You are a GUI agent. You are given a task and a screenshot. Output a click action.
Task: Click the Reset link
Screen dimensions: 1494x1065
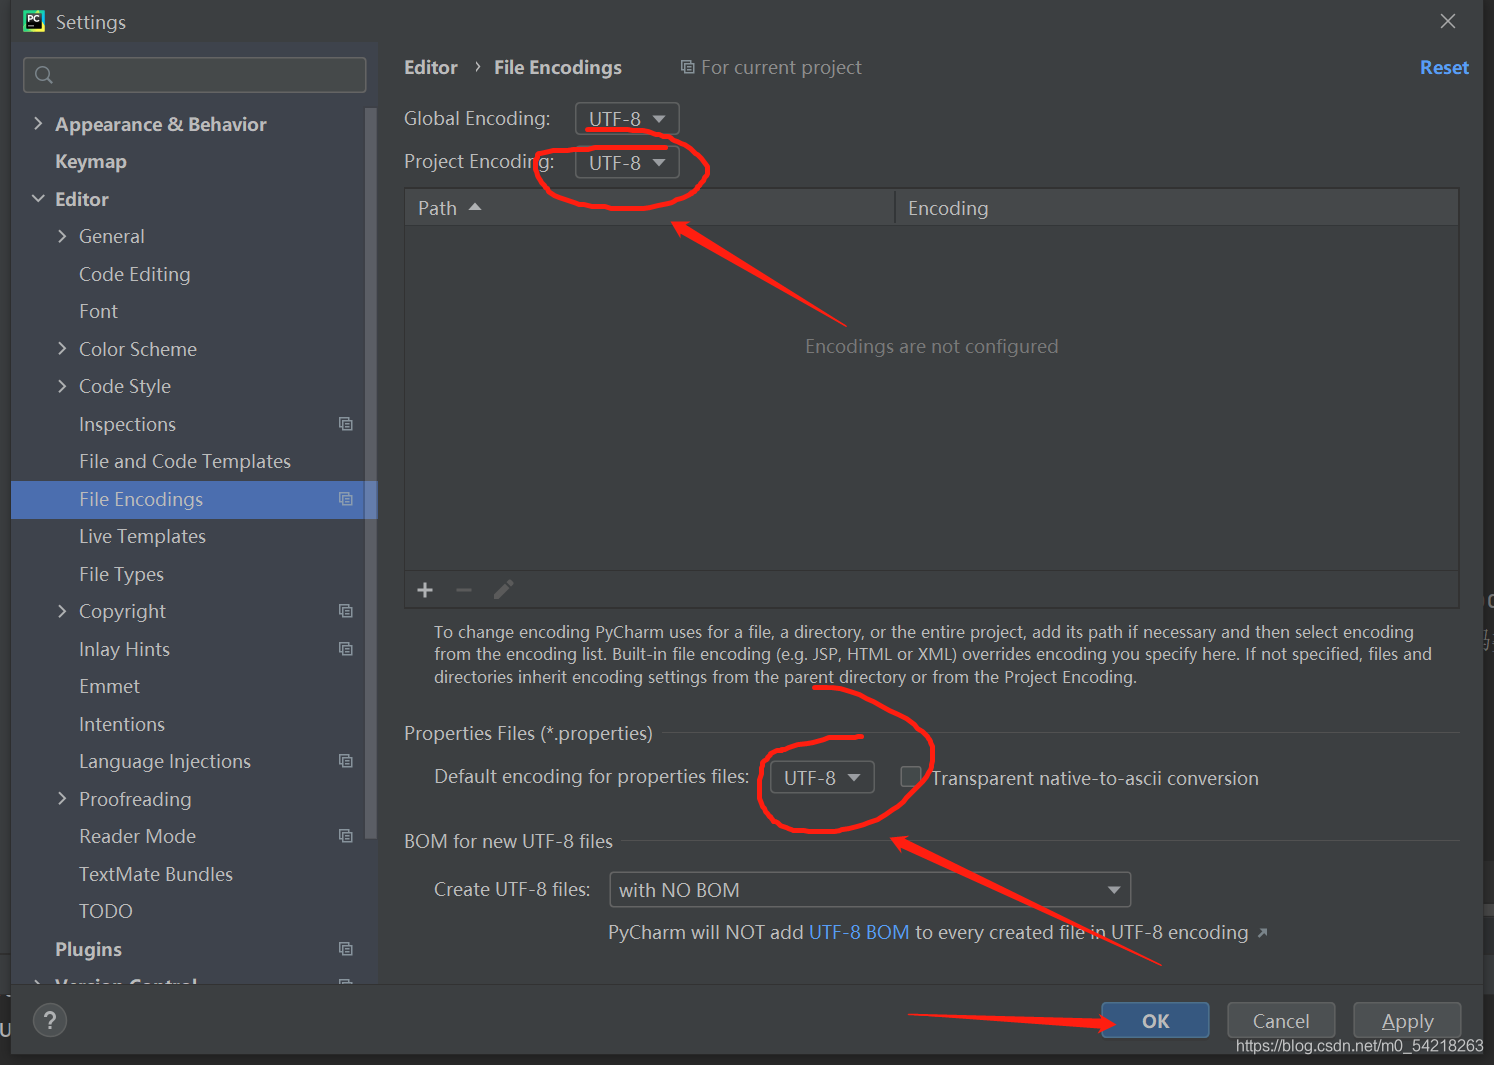pyautogui.click(x=1444, y=67)
